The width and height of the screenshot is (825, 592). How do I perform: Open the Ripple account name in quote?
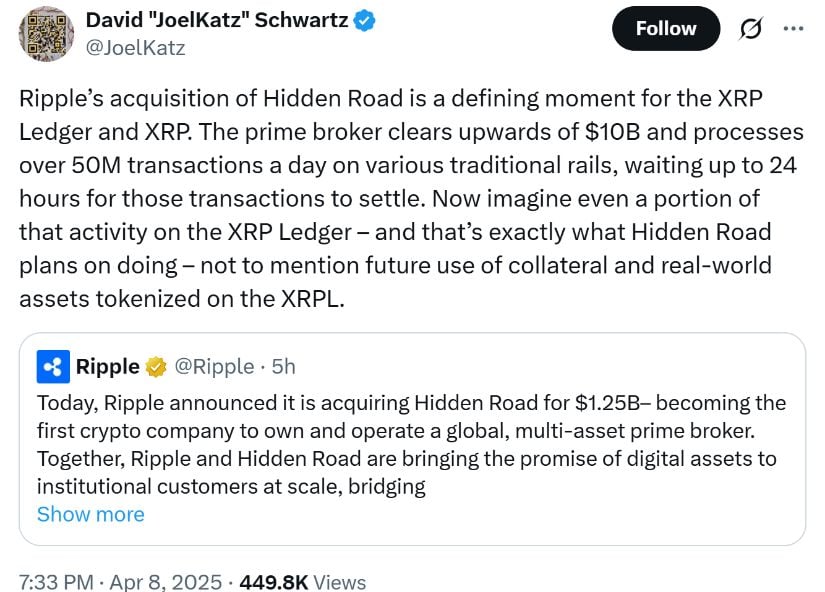(108, 367)
